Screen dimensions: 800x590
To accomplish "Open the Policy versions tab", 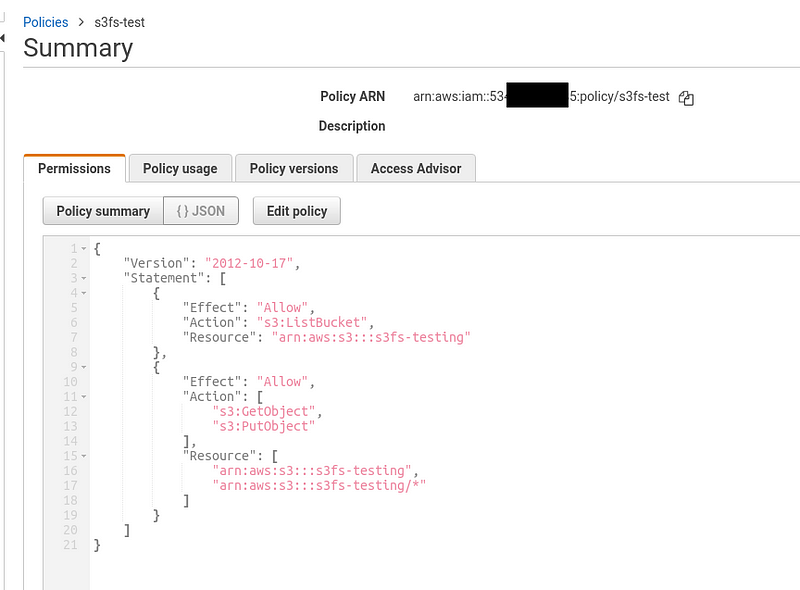I will coord(294,168).
